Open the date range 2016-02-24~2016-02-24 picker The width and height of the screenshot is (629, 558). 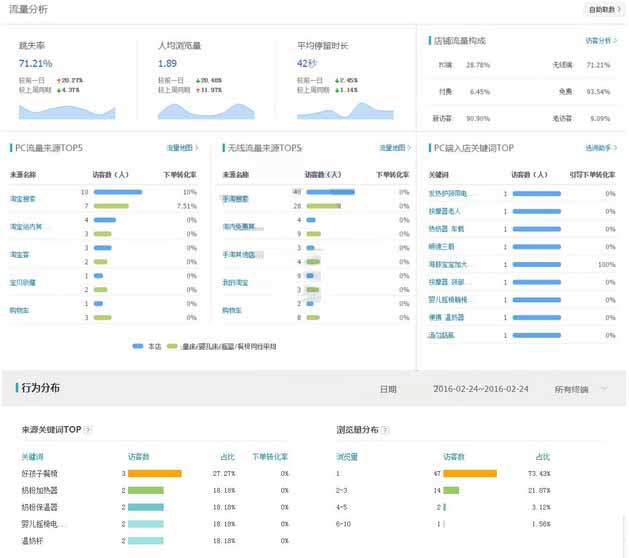(481, 389)
